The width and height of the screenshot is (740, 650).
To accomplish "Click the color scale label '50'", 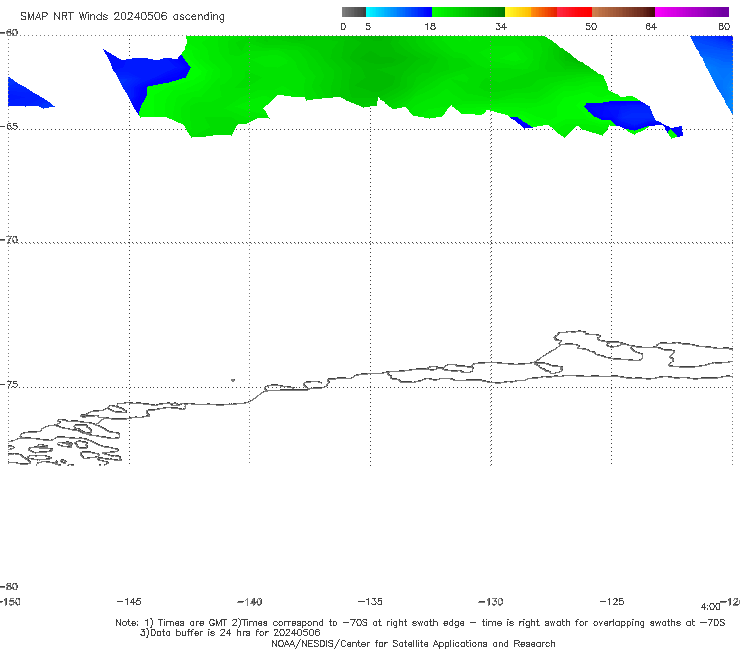I will [591, 27].
